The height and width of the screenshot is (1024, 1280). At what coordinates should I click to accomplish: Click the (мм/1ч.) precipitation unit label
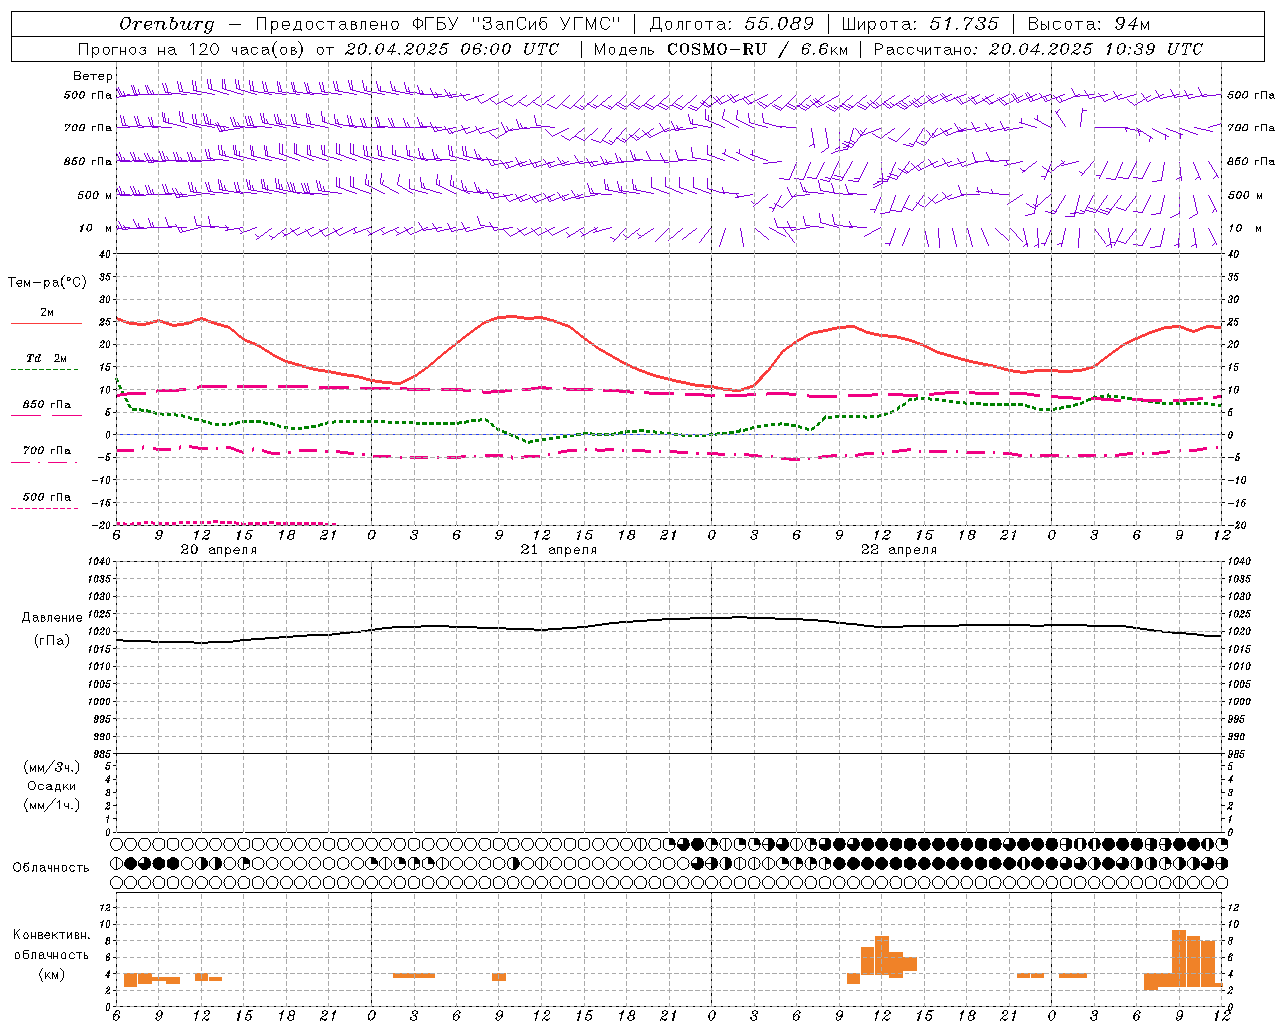(x=52, y=805)
